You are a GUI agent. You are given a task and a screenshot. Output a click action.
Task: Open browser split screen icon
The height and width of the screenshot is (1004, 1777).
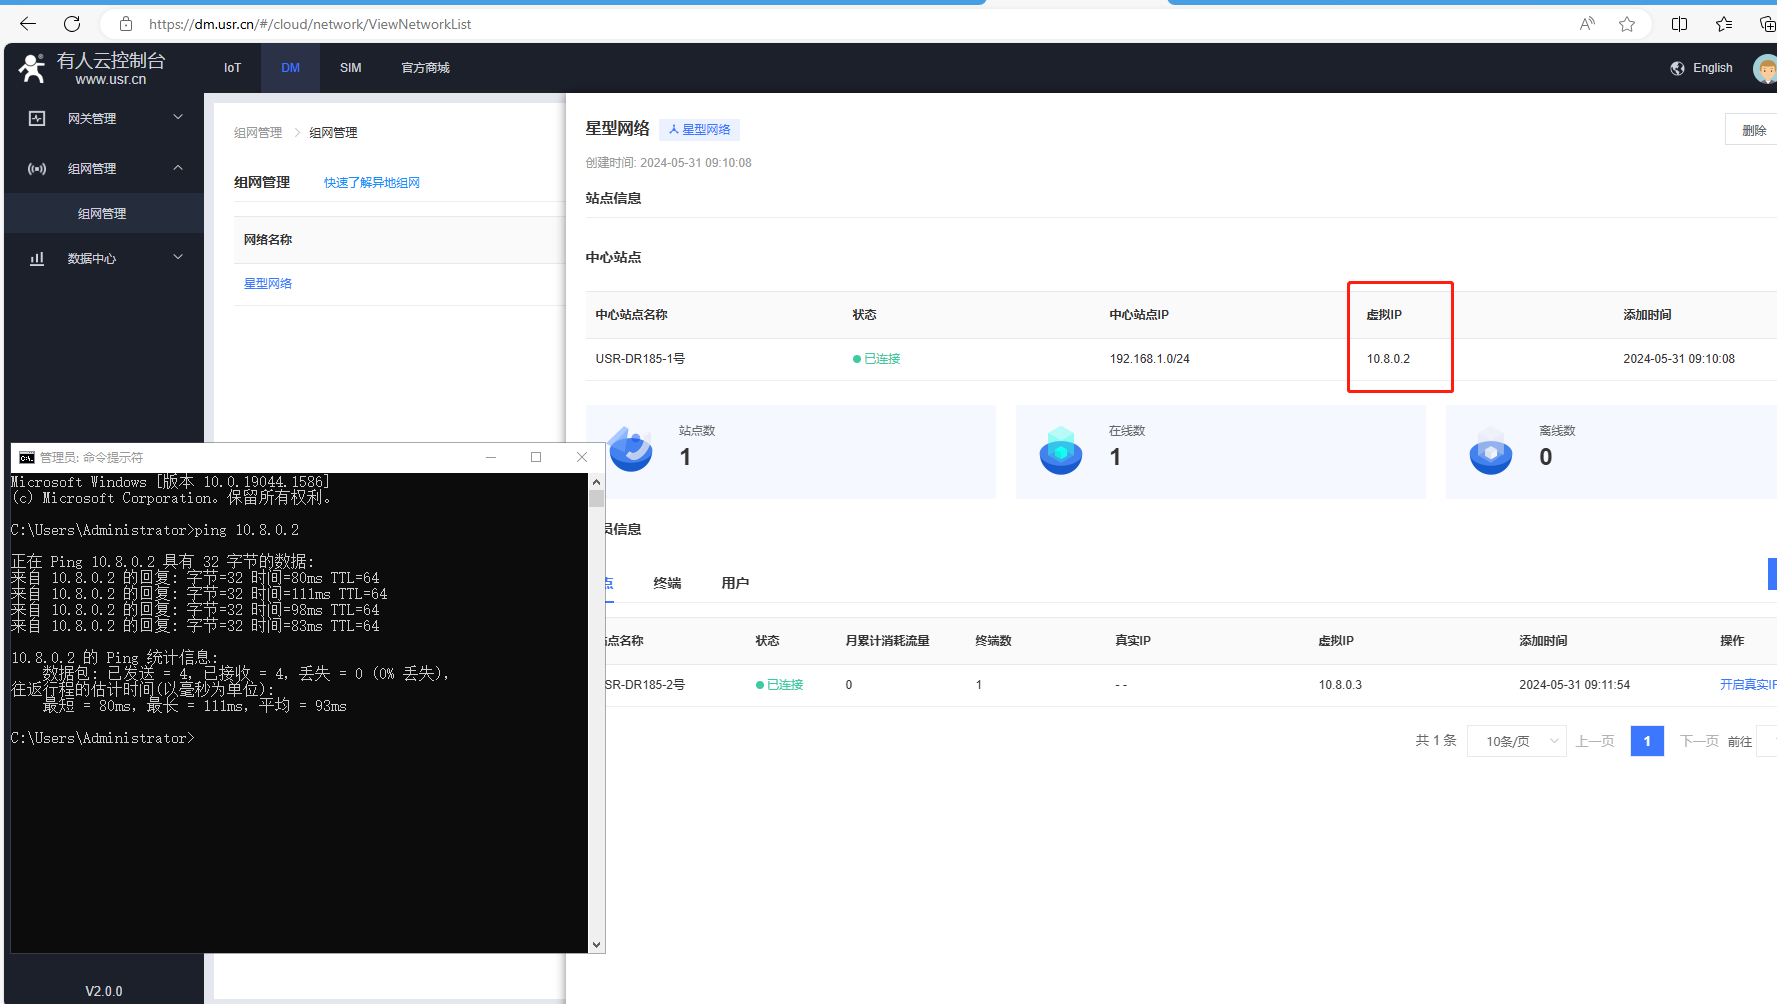pos(1679,24)
